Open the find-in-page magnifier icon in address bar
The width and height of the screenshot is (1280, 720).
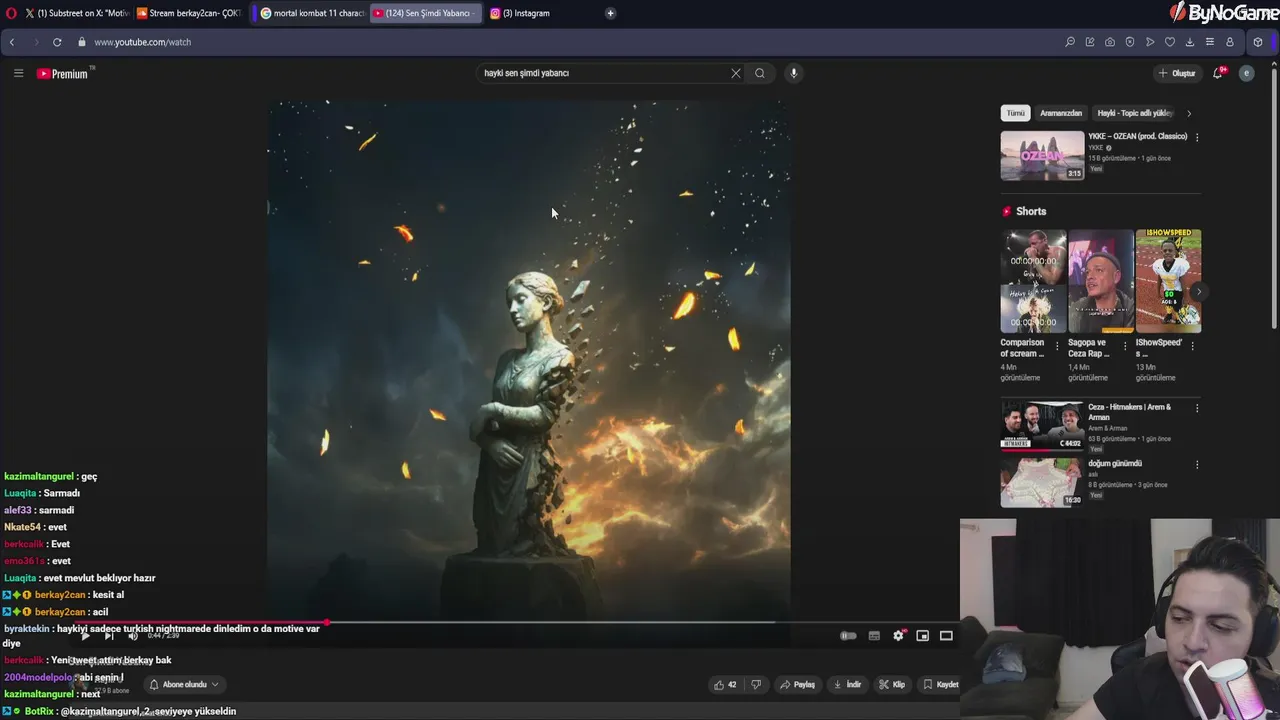(x=1070, y=42)
